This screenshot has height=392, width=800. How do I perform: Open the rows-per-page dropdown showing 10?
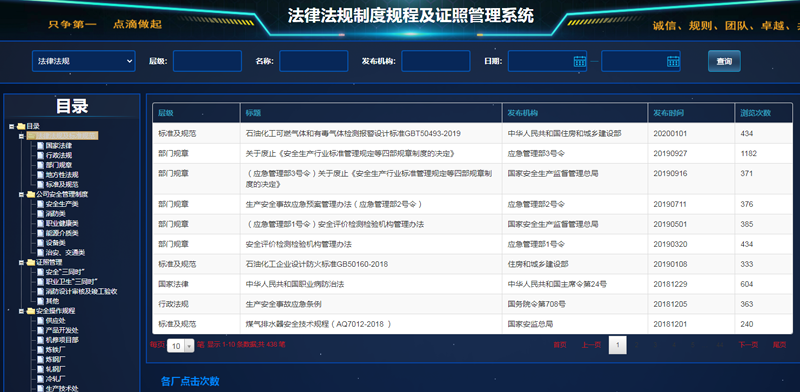point(181,346)
